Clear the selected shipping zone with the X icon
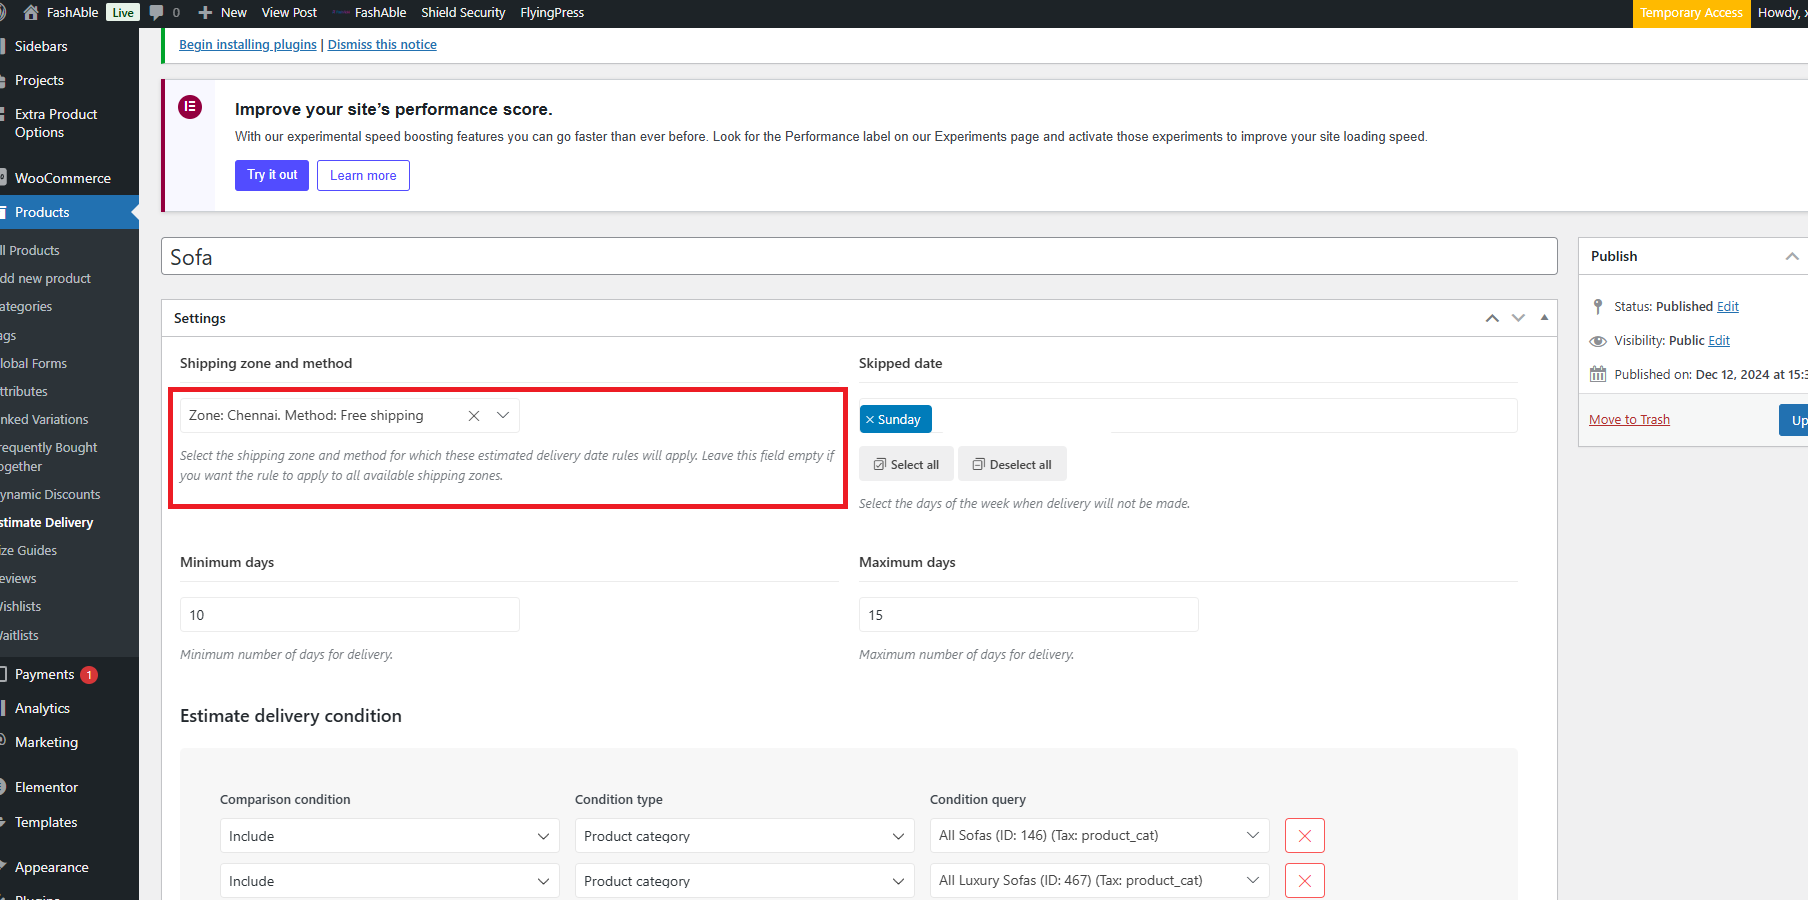 pyautogui.click(x=474, y=416)
